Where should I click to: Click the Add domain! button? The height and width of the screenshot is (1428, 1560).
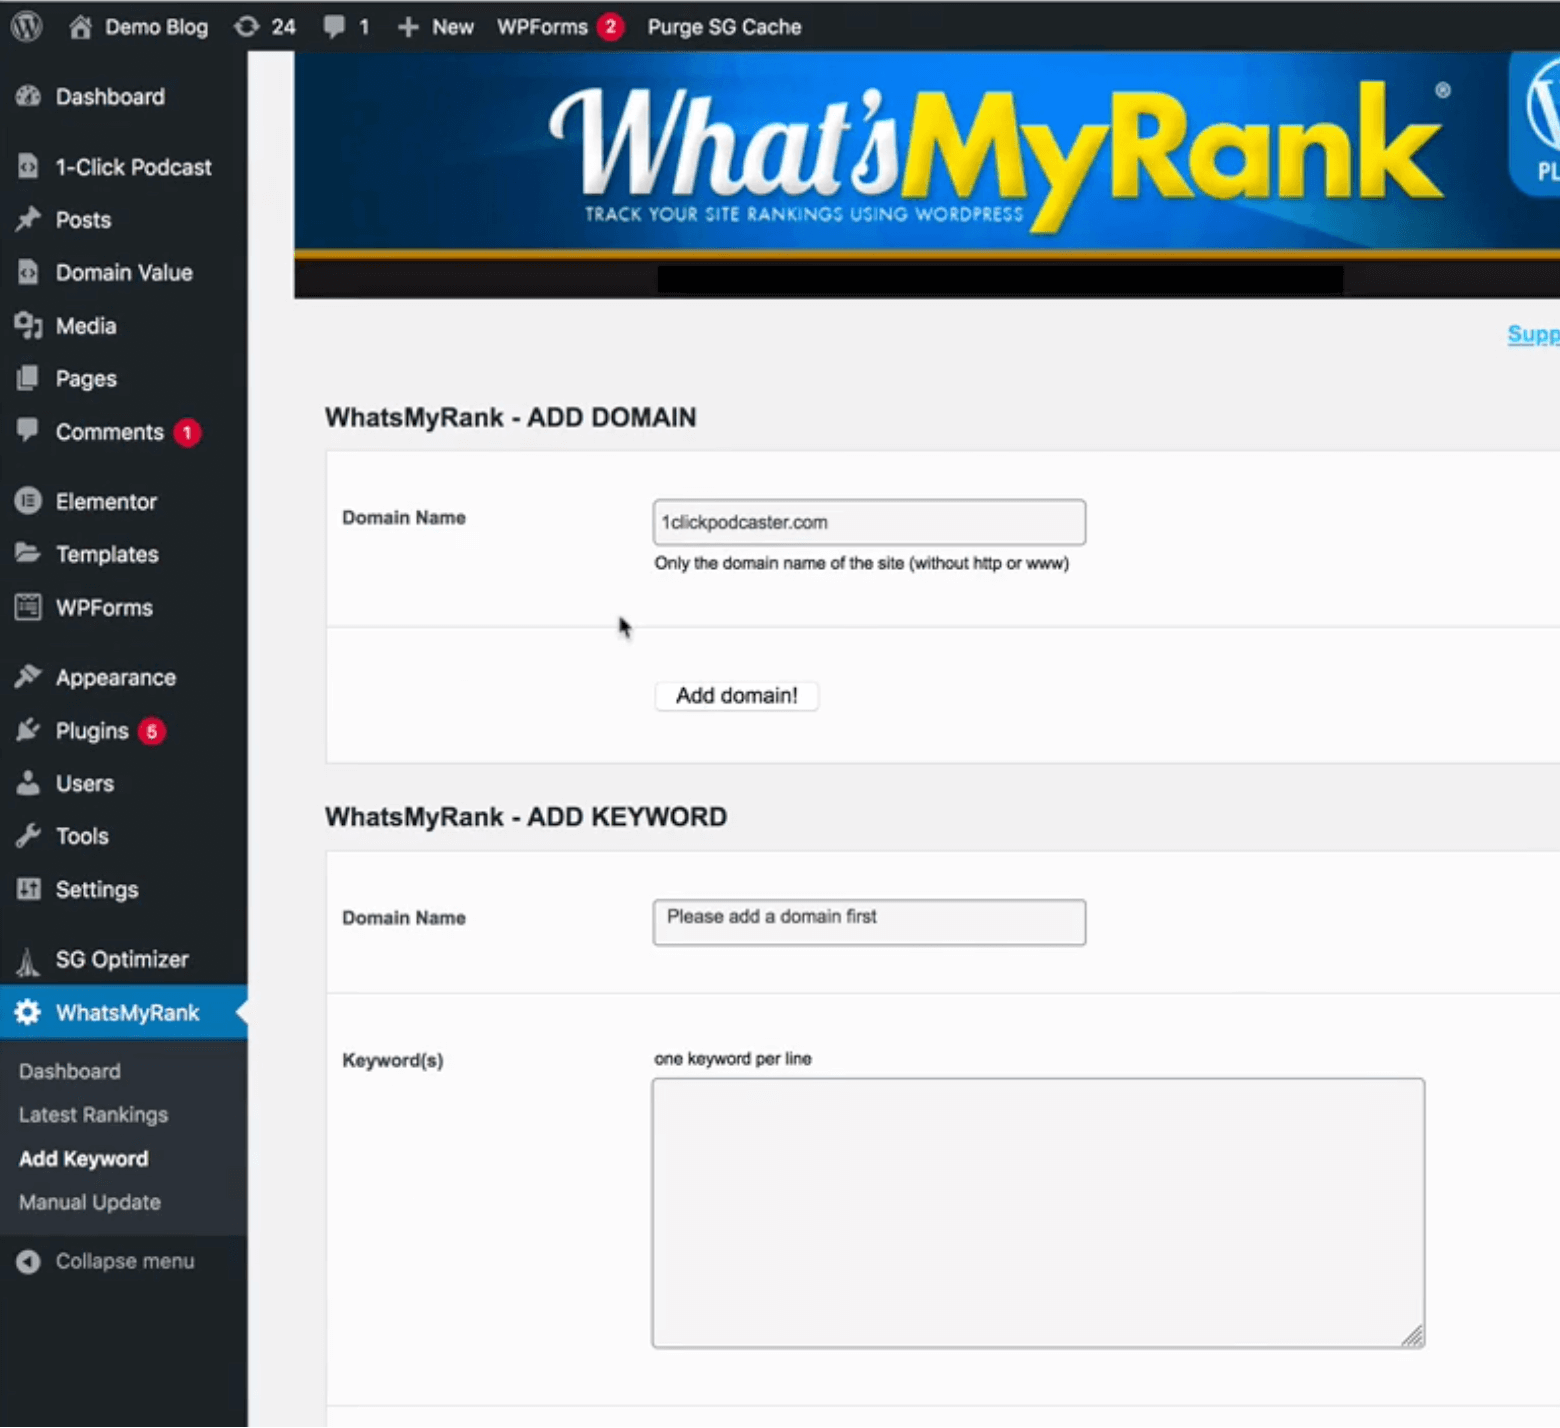point(737,696)
